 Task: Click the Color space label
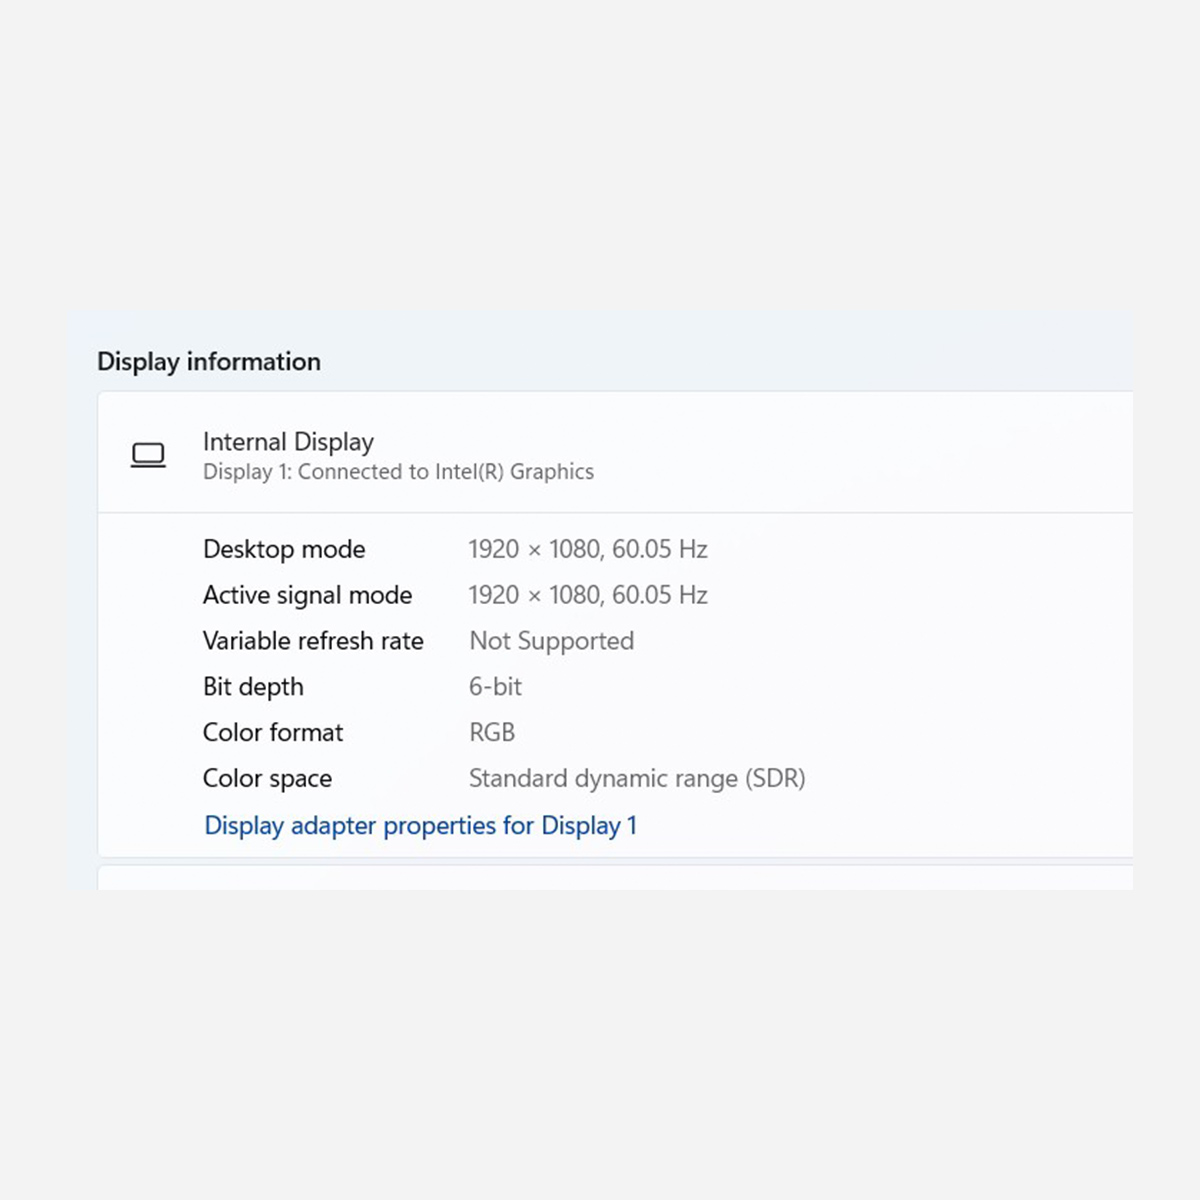(x=267, y=779)
